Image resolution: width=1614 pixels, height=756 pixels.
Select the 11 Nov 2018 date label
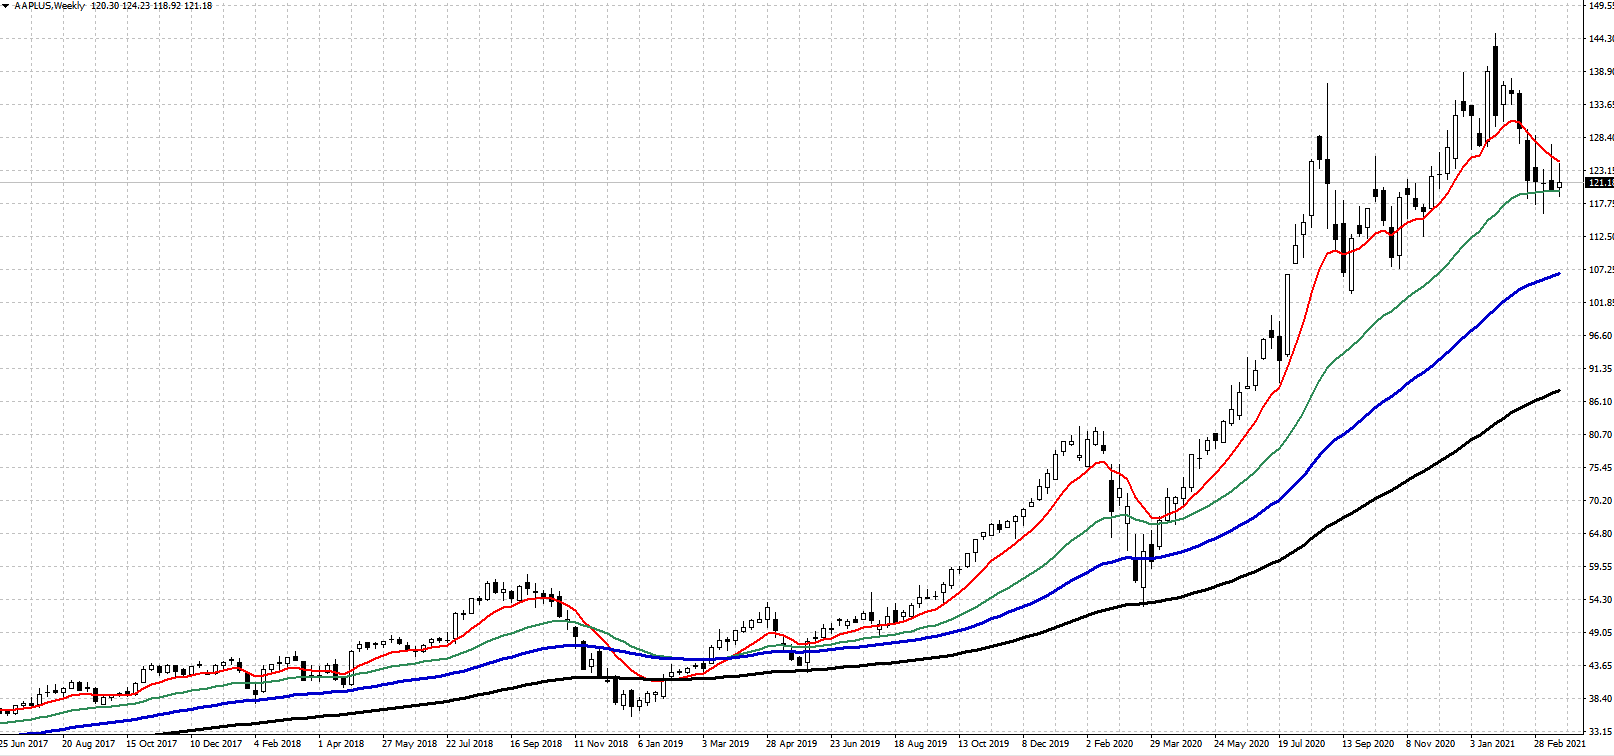pos(600,744)
